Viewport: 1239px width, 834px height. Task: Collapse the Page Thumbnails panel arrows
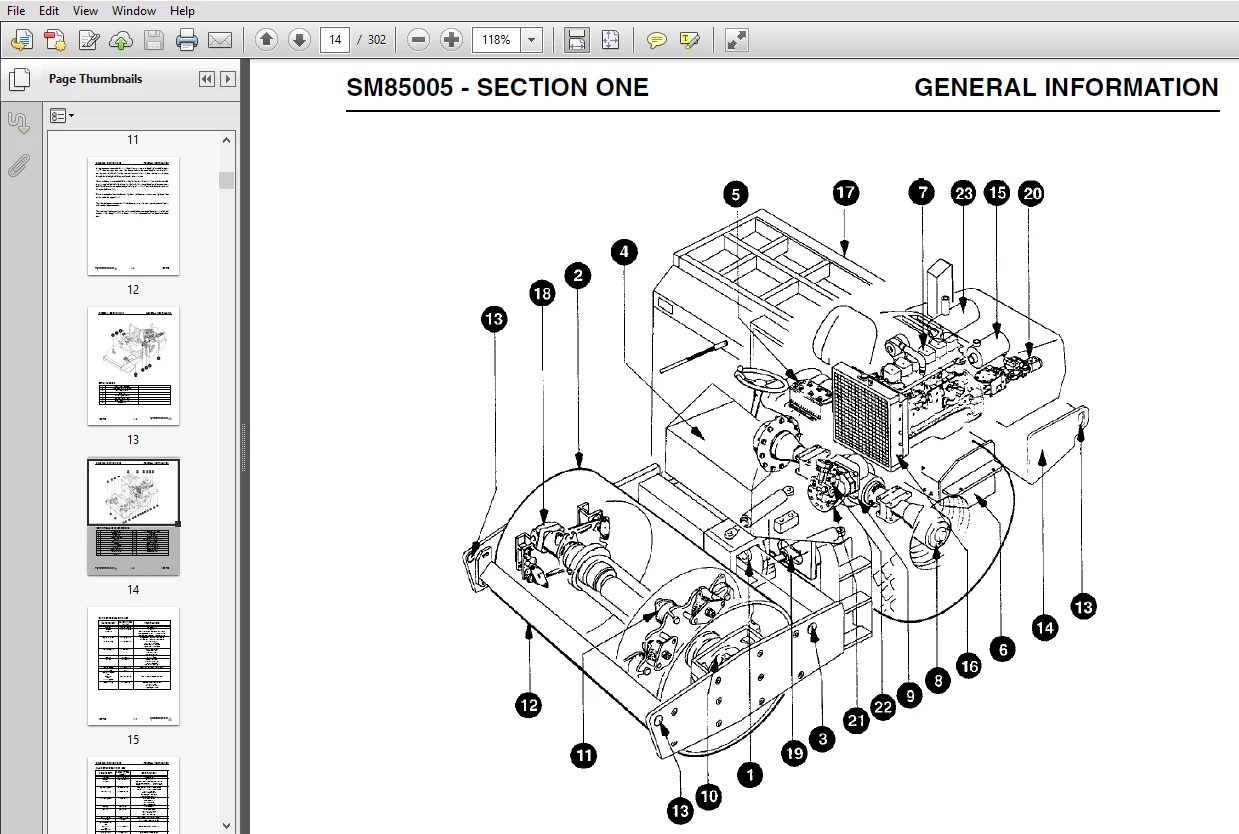207,79
